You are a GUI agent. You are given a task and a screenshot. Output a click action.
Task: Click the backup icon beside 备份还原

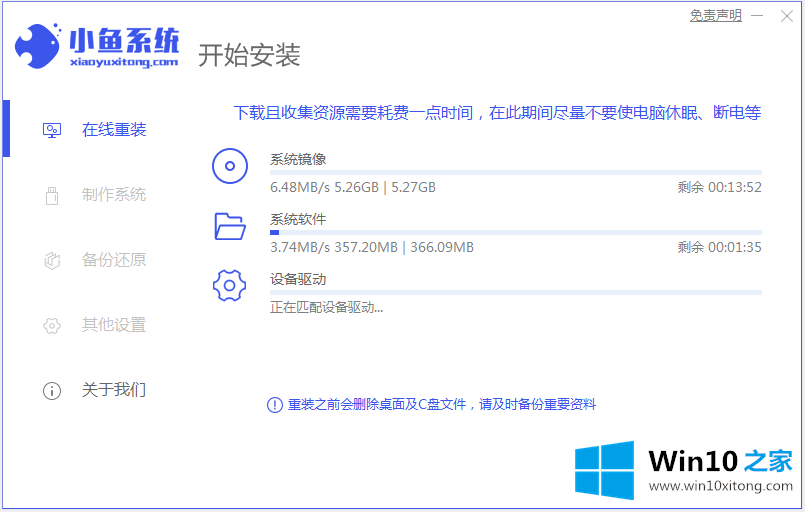point(52,260)
